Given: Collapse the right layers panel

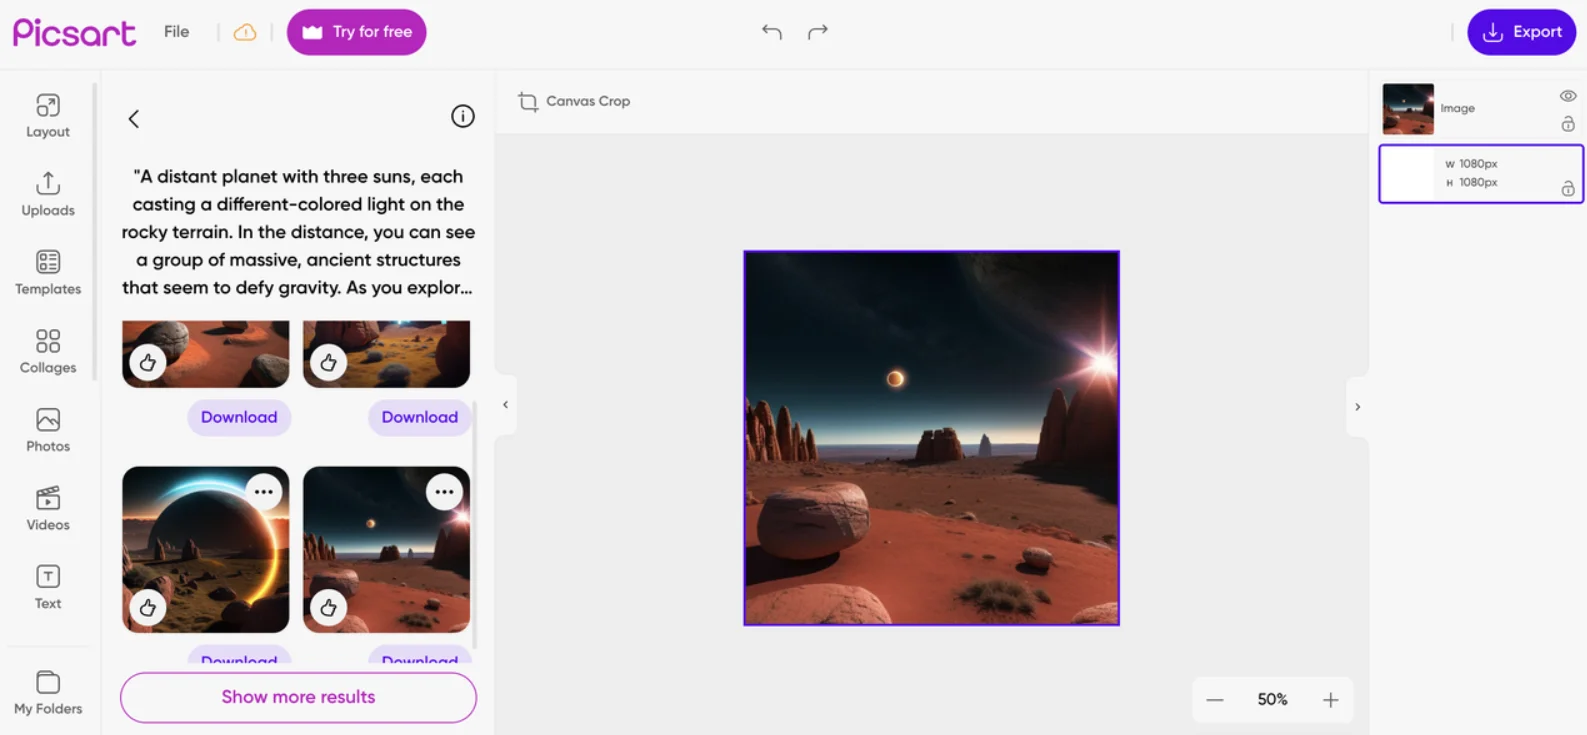Looking at the screenshot, I should tap(1357, 407).
